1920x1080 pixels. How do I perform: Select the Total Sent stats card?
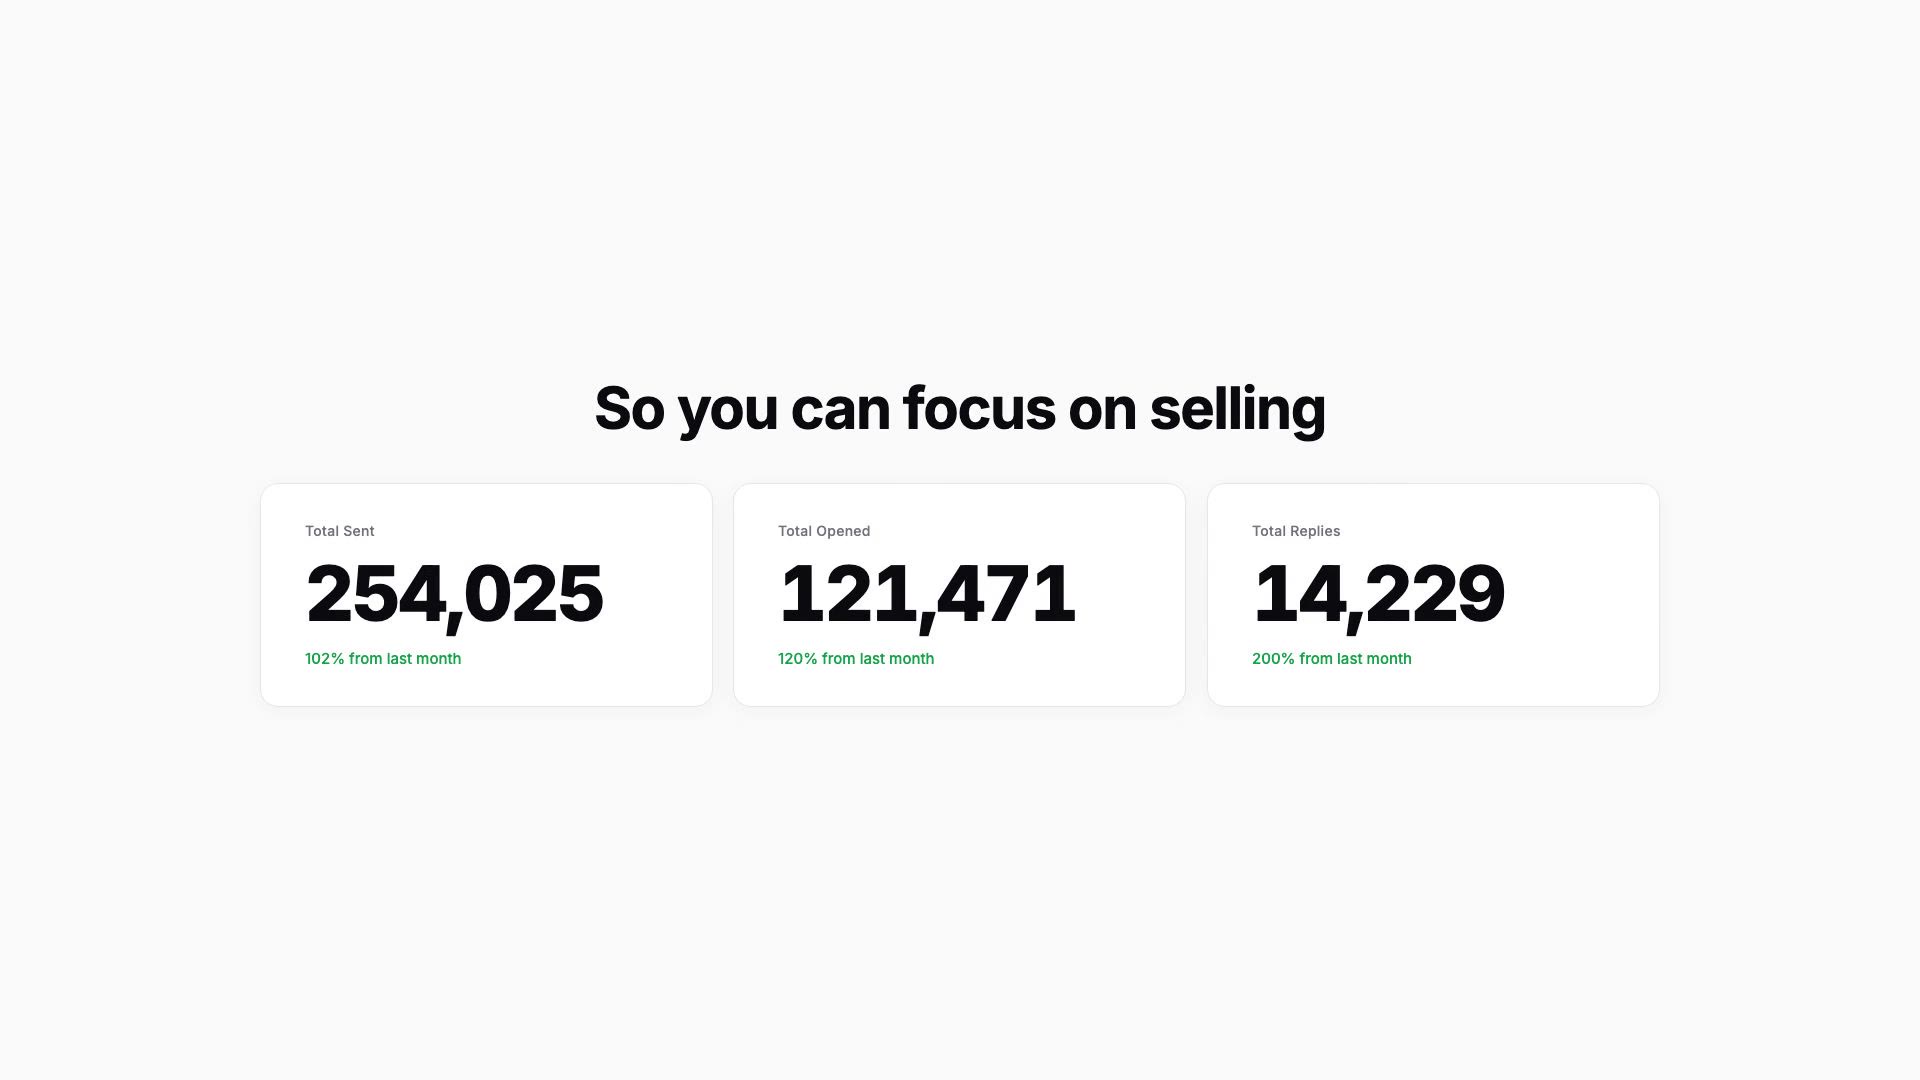click(486, 595)
